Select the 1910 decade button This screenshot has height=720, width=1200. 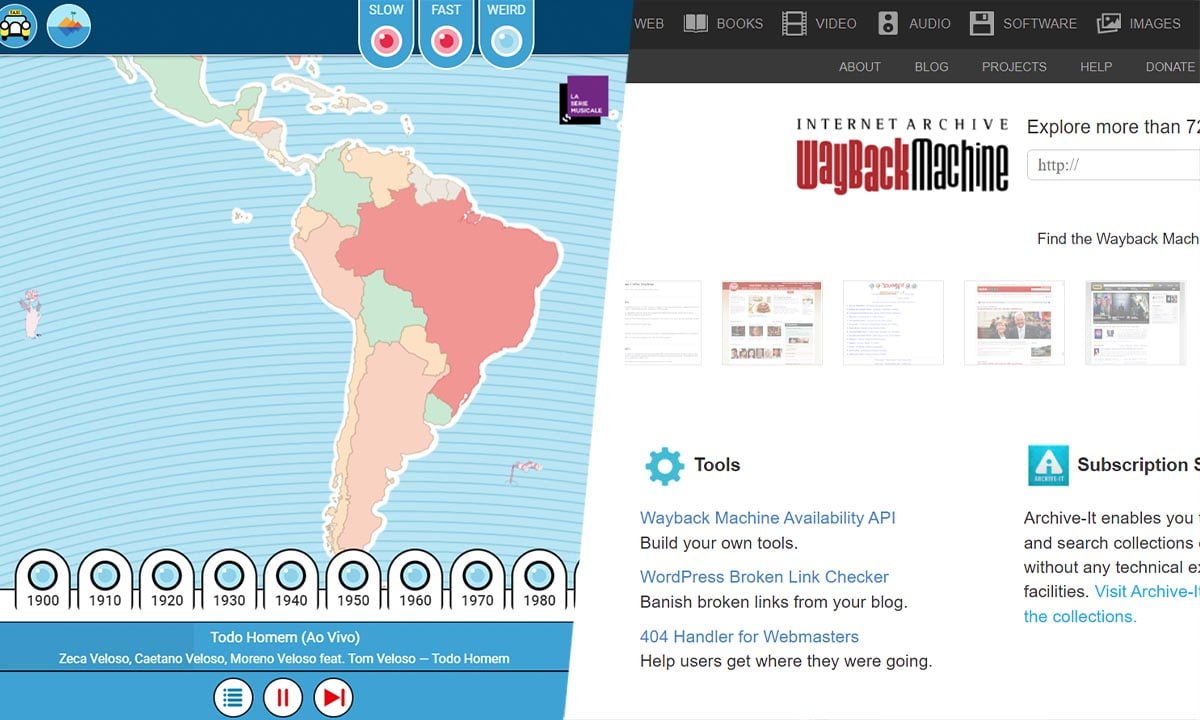[x=105, y=580]
